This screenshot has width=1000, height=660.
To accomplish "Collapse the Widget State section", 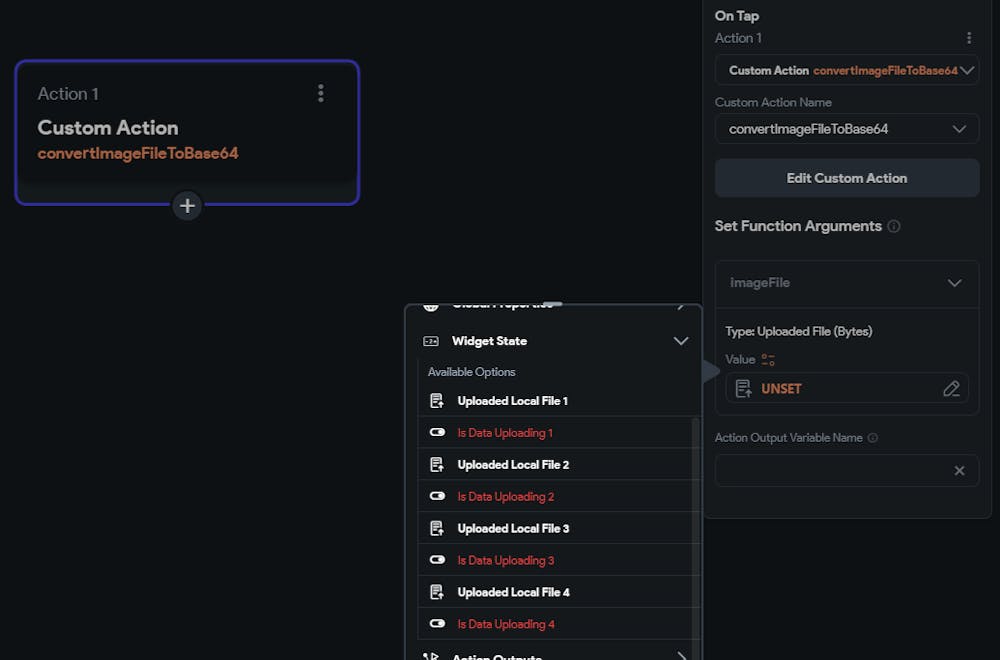I will pos(681,340).
